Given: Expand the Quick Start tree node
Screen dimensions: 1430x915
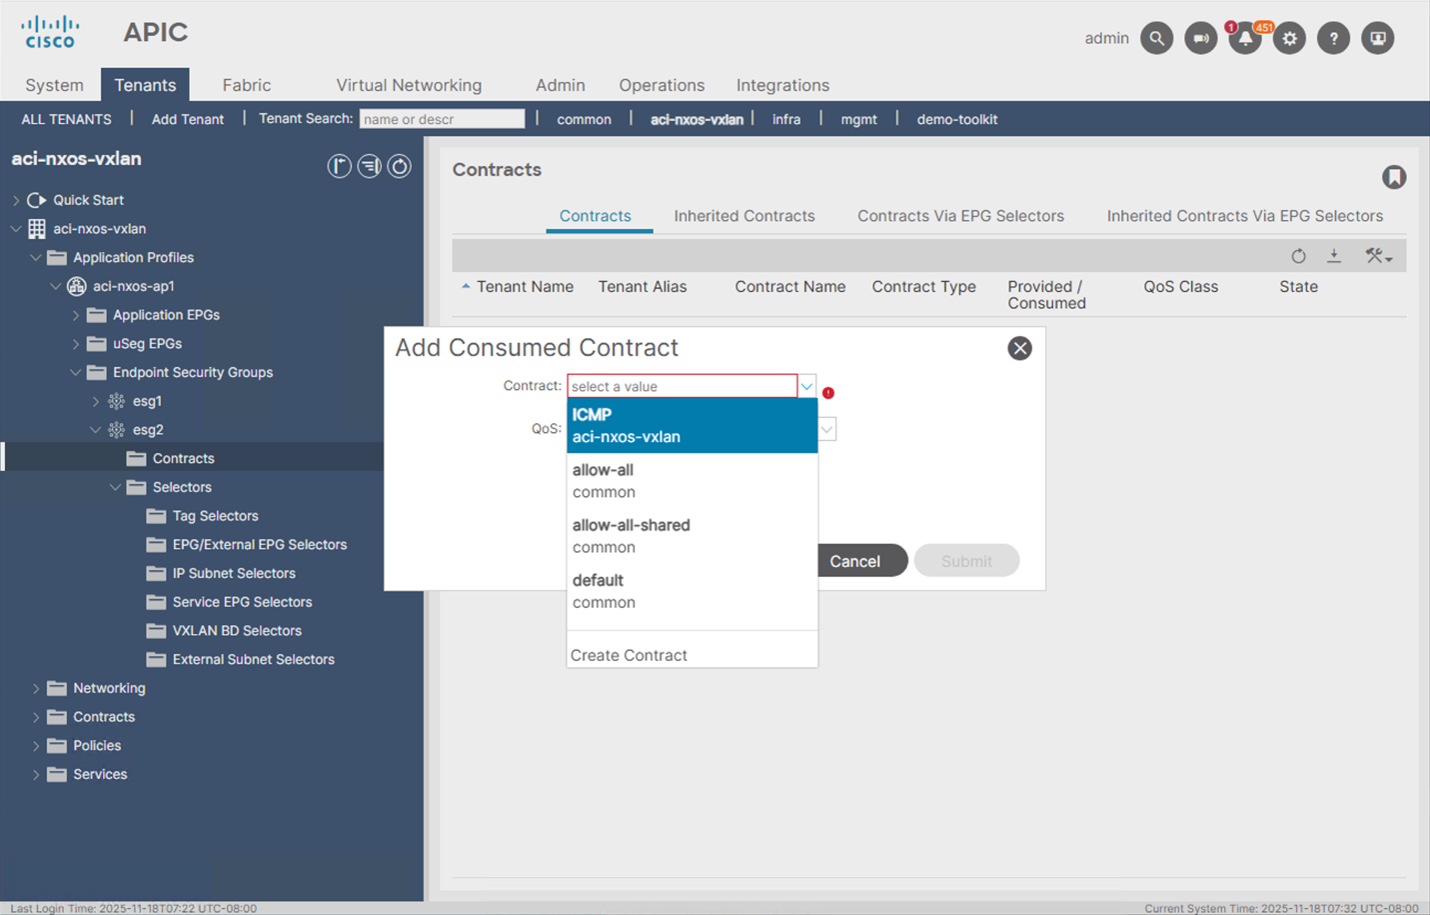Looking at the screenshot, I should pyautogui.click(x=16, y=200).
